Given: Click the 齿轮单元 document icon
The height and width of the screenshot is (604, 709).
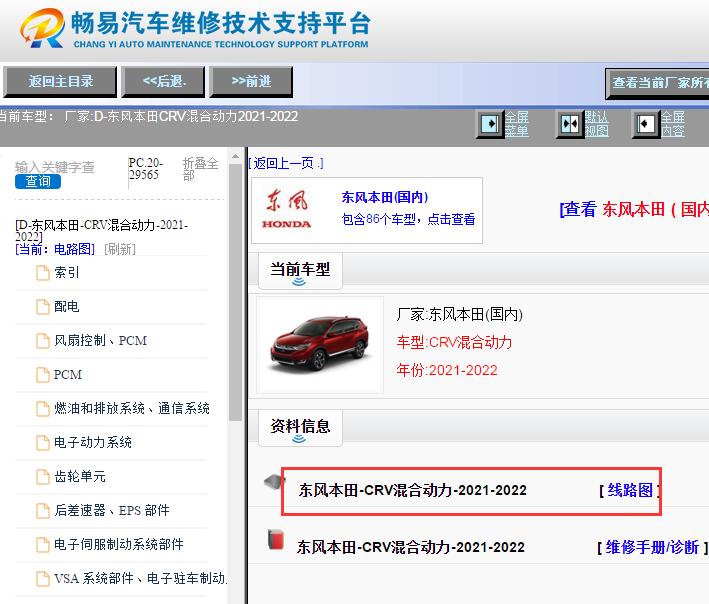Looking at the screenshot, I should (x=43, y=477).
